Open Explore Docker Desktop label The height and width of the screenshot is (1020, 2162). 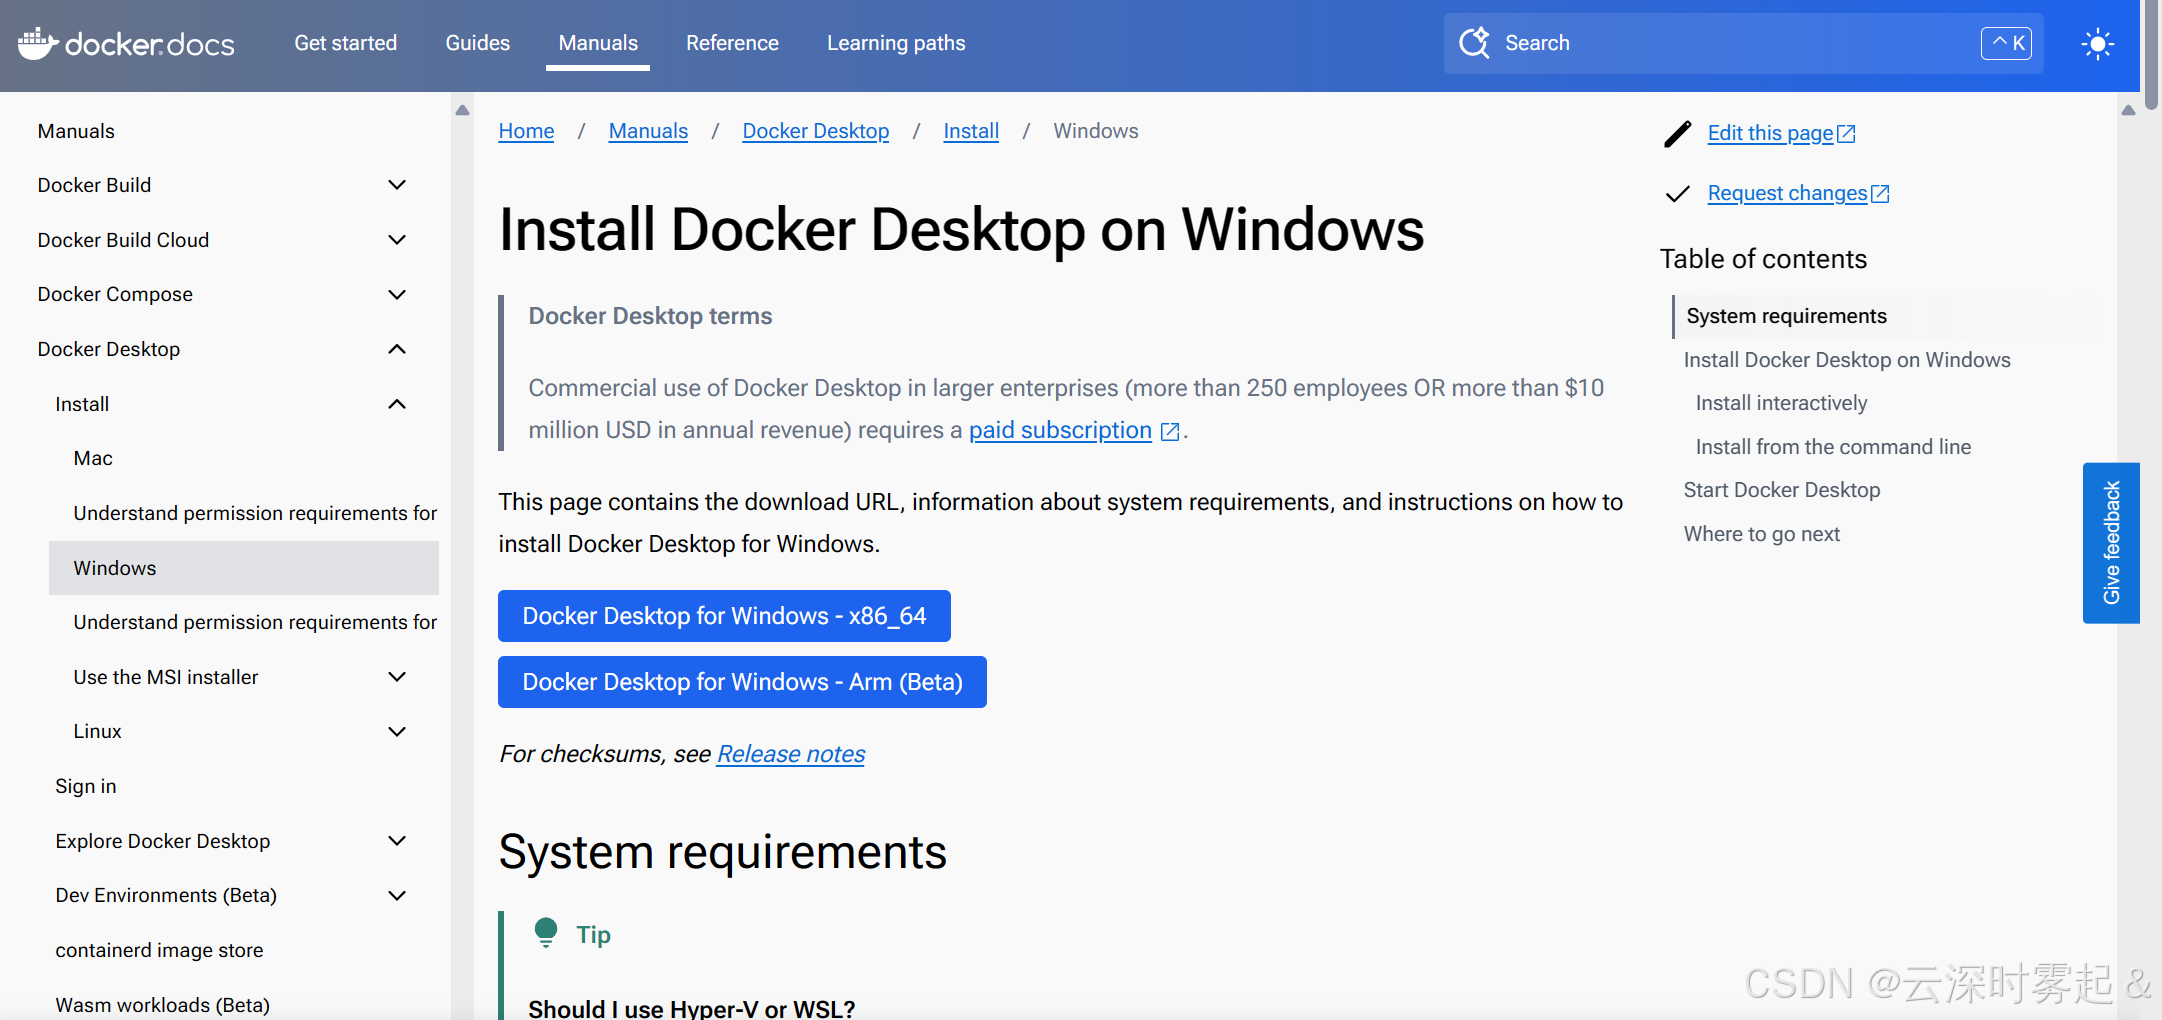pos(163,841)
